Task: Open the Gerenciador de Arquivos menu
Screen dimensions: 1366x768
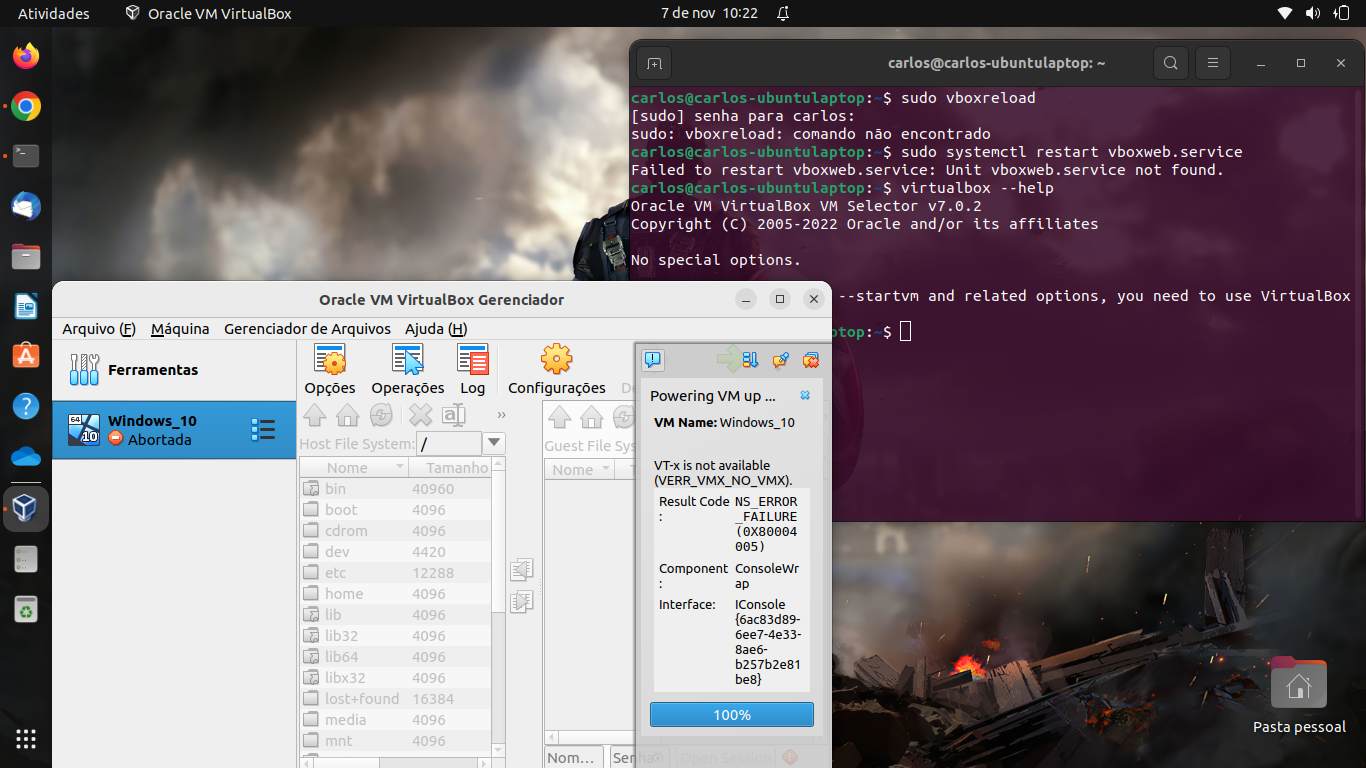Action: pyautogui.click(x=307, y=329)
